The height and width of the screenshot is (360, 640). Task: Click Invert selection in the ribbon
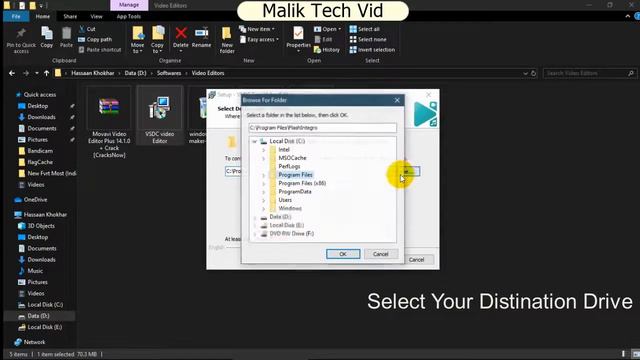[372, 49]
